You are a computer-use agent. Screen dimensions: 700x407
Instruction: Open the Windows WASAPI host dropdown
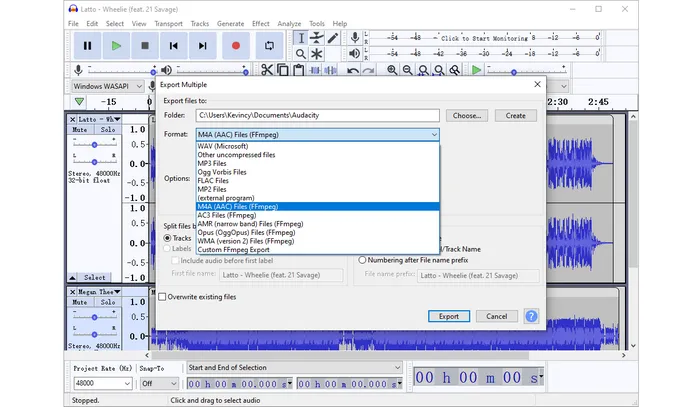[107, 86]
